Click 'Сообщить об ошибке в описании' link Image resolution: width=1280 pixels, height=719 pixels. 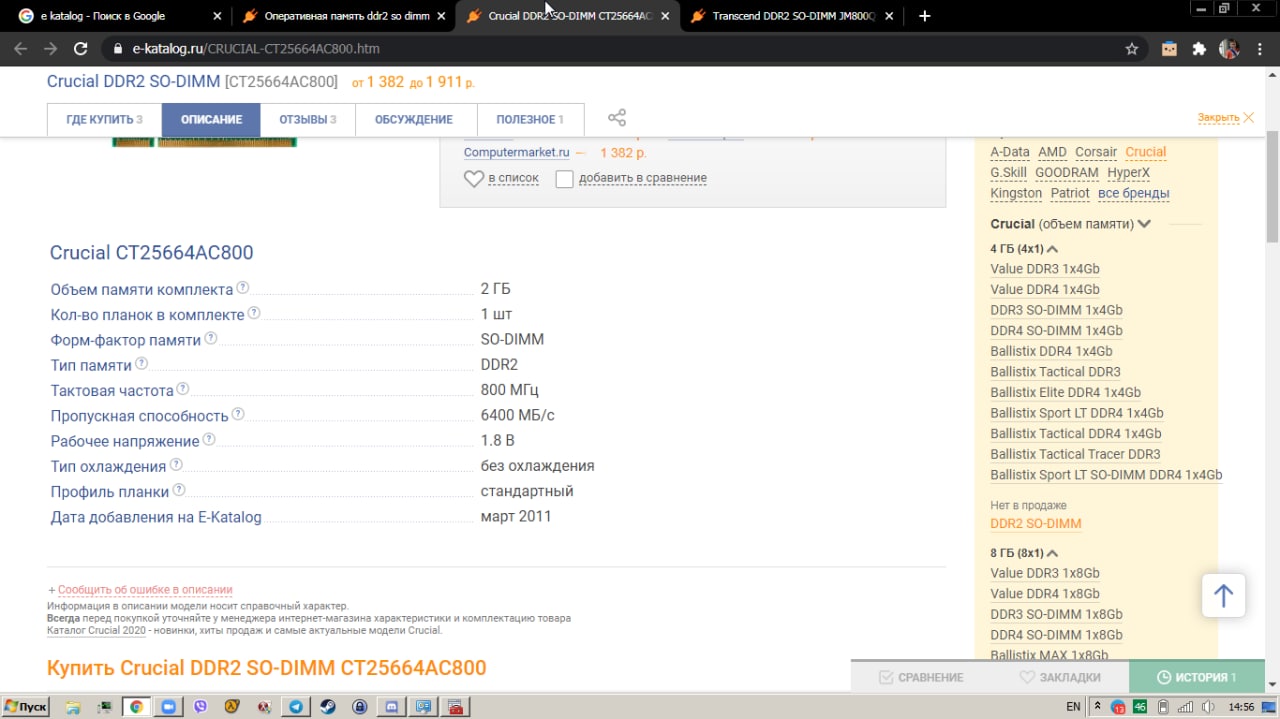point(145,590)
